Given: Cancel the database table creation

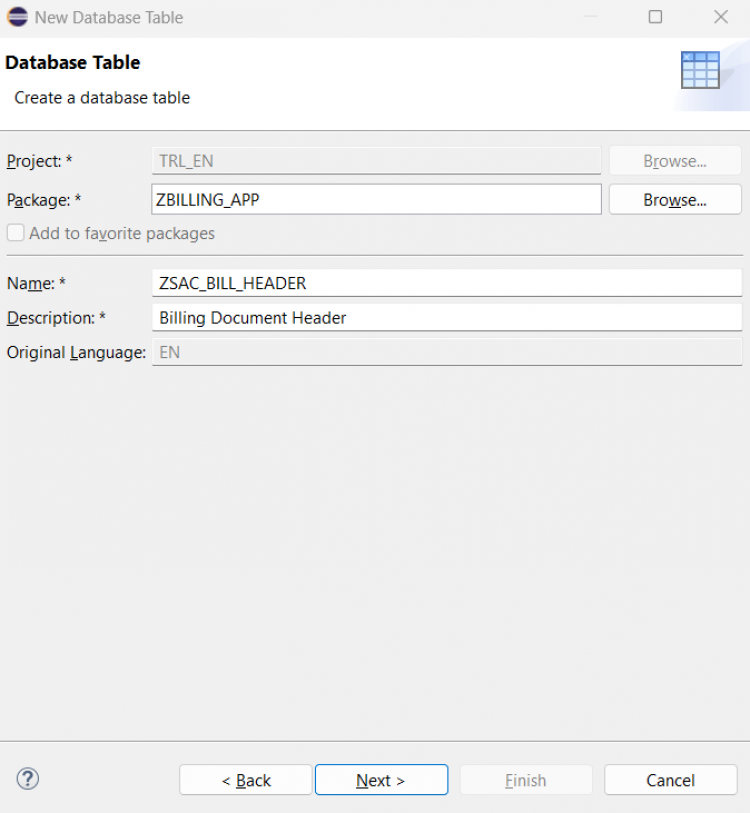Looking at the screenshot, I should click(x=670, y=780).
